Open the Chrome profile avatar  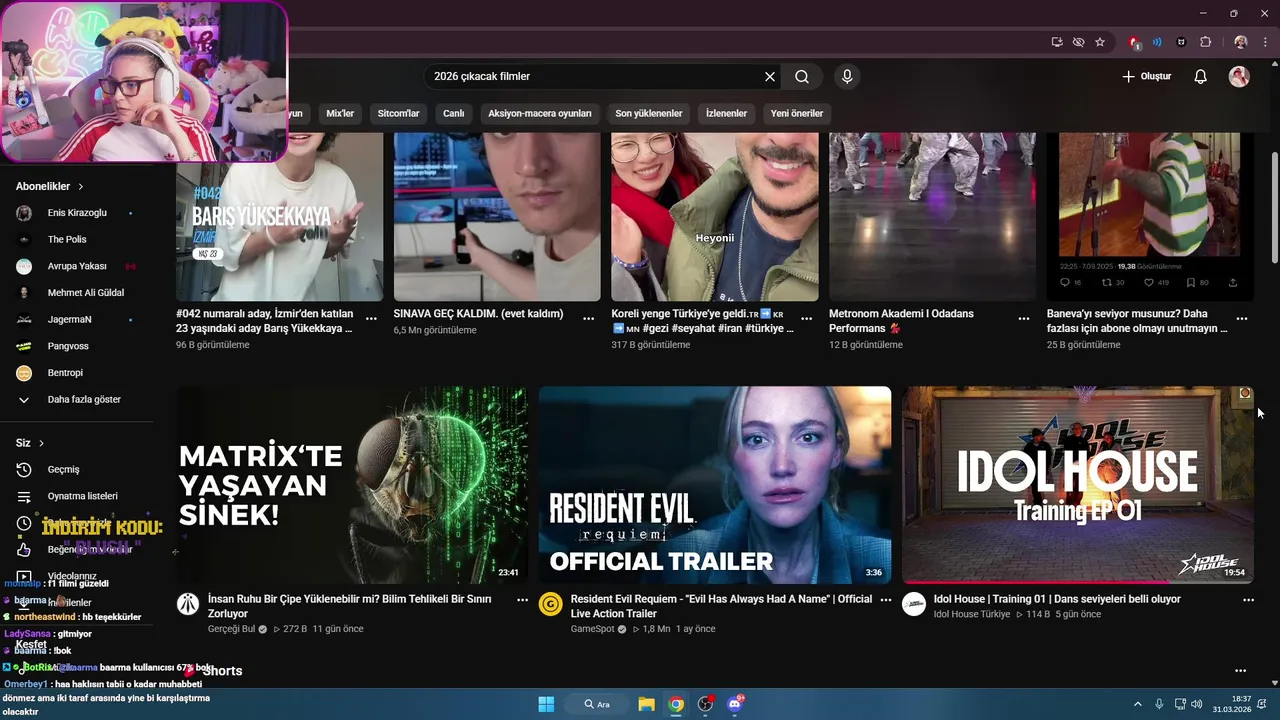click(1240, 42)
